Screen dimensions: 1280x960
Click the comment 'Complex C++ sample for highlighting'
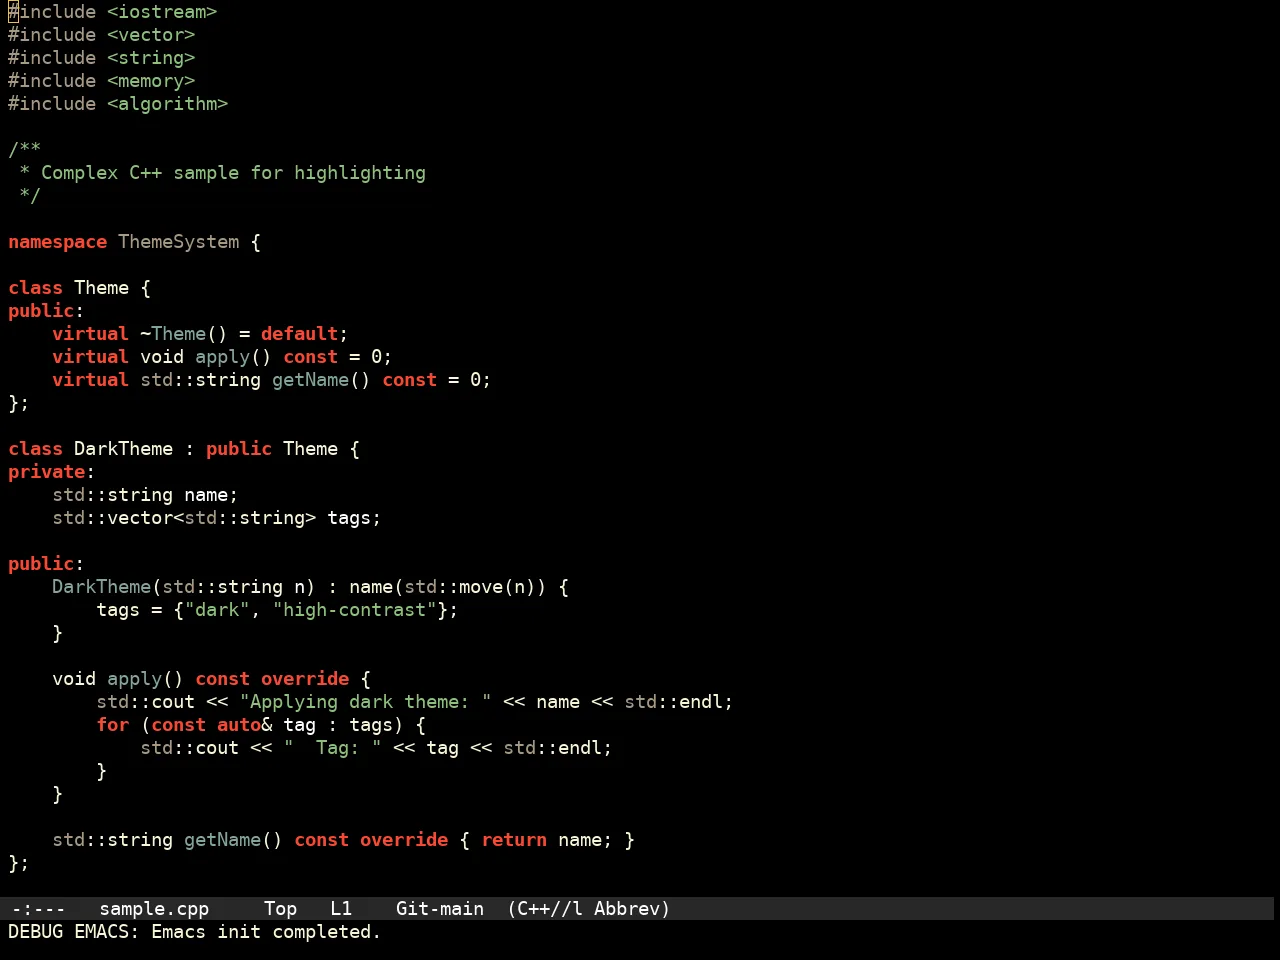tap(233, 173)
